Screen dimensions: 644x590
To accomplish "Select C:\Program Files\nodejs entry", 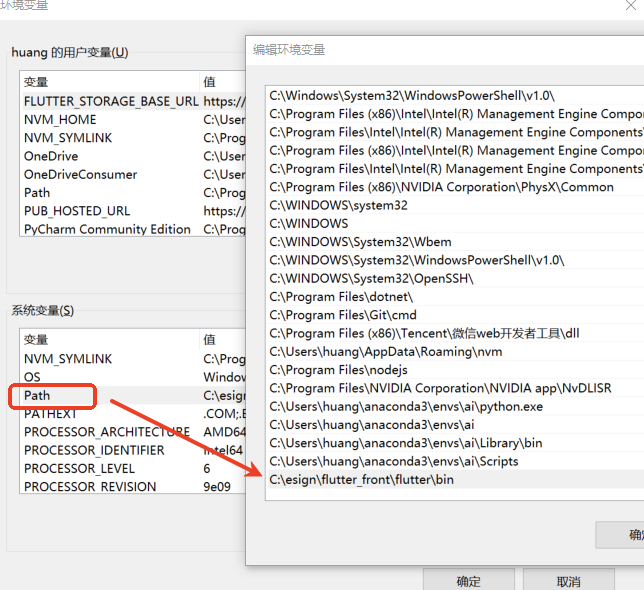I will (x=455, y=370).
